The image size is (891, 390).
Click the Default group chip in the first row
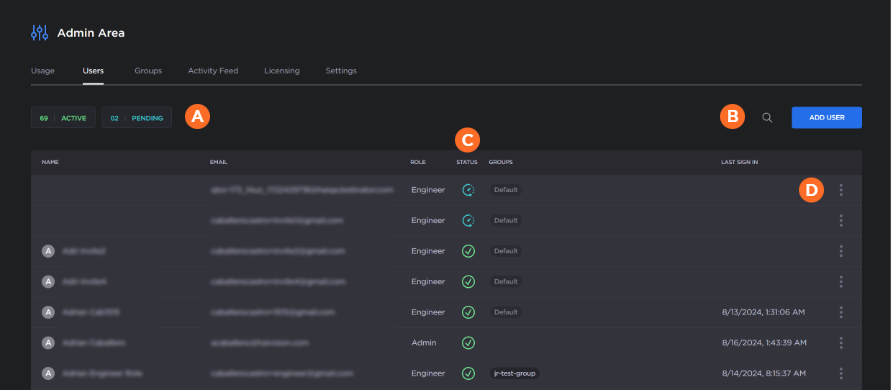coord(506,190)
